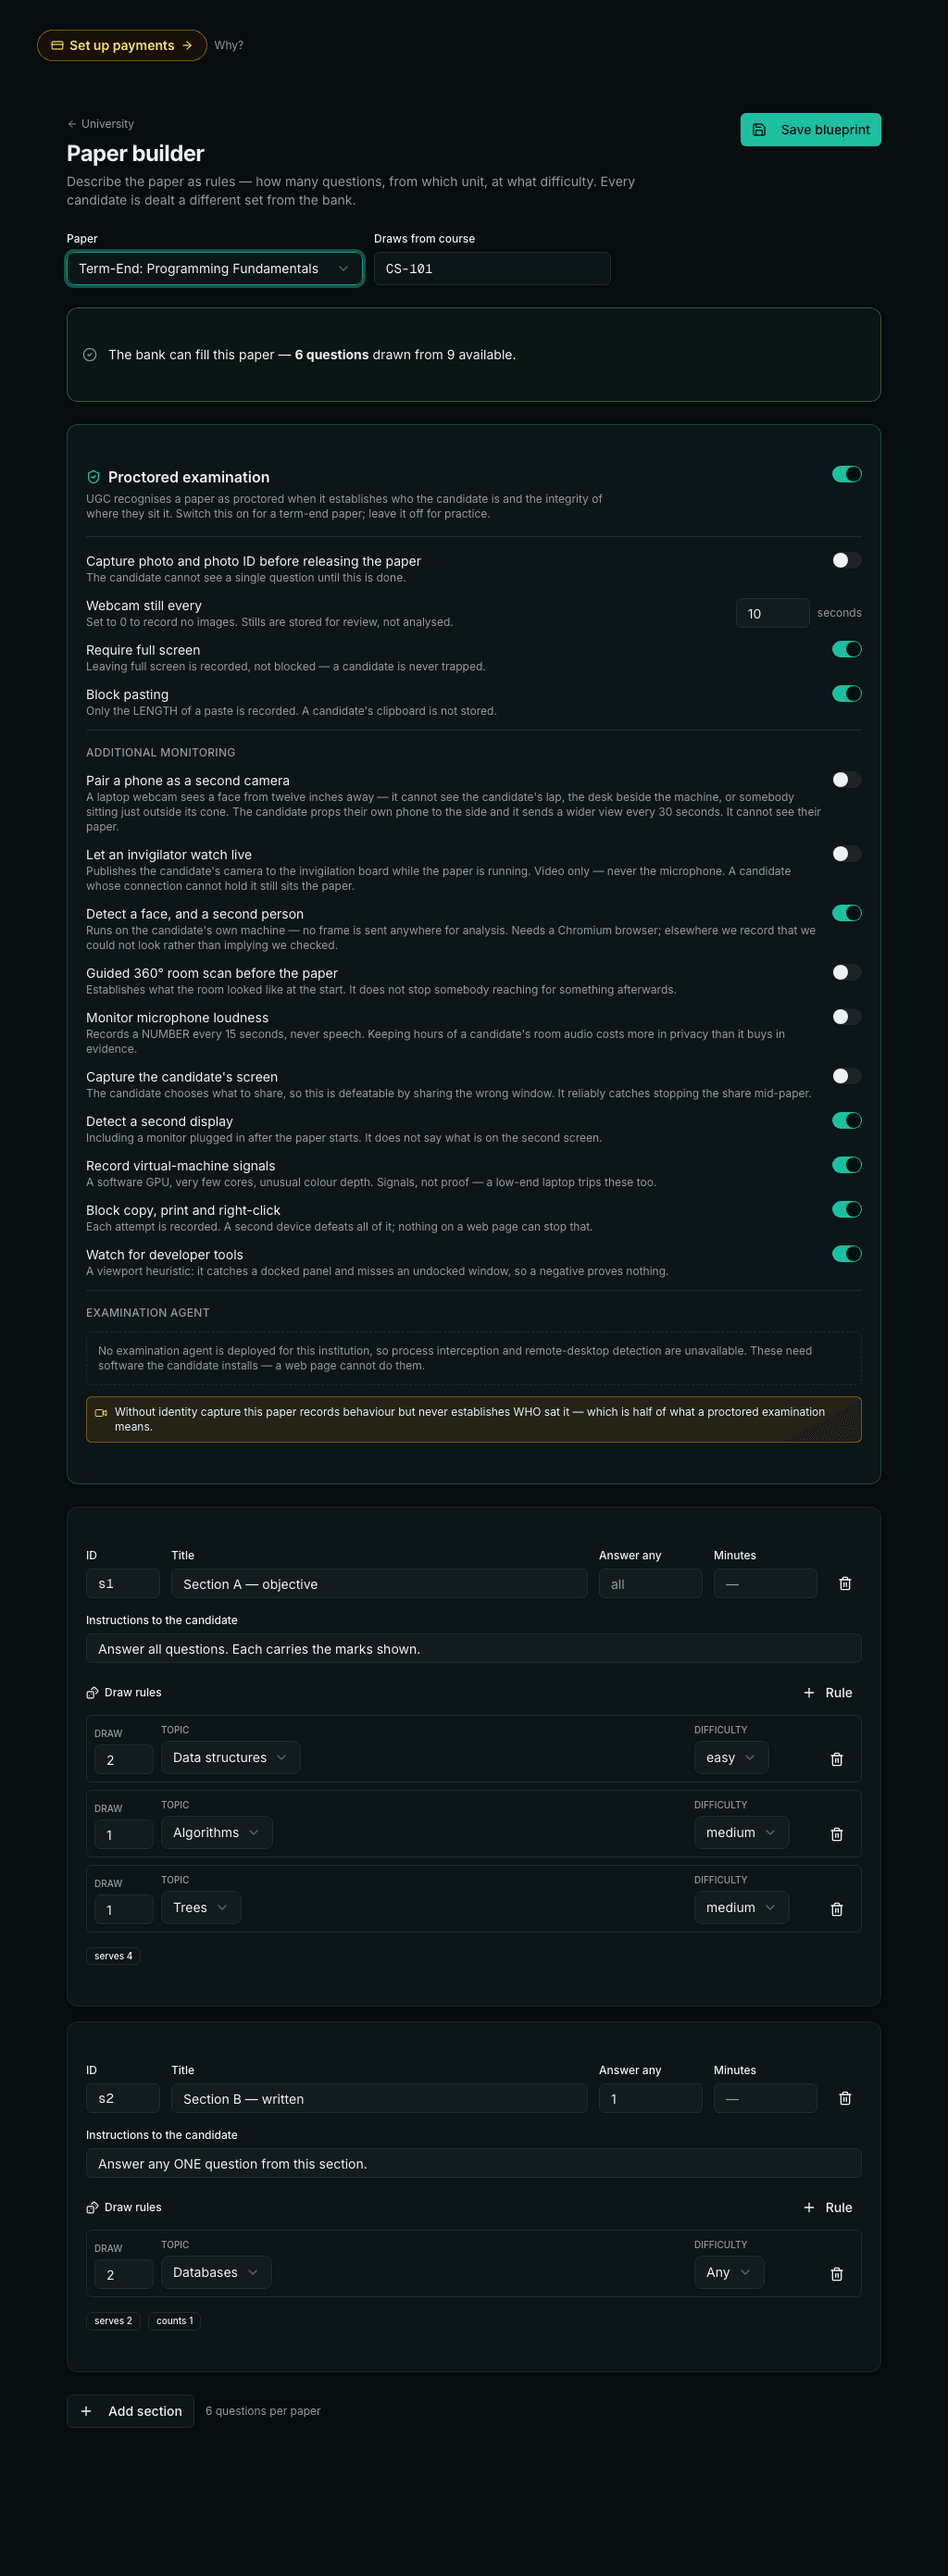Open the Data structures topic dropdown
The width and height of the screenshot is (948, 2576).
pos(230,1758)
